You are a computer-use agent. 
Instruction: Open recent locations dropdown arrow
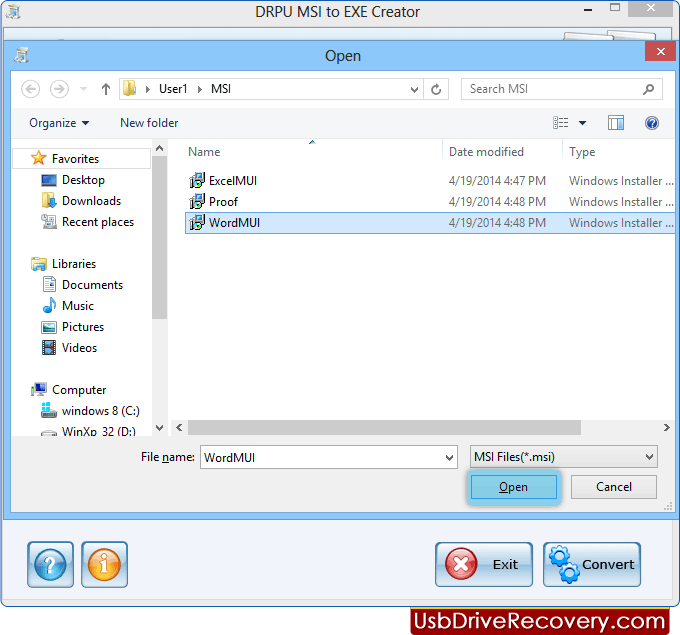point(83,89)
